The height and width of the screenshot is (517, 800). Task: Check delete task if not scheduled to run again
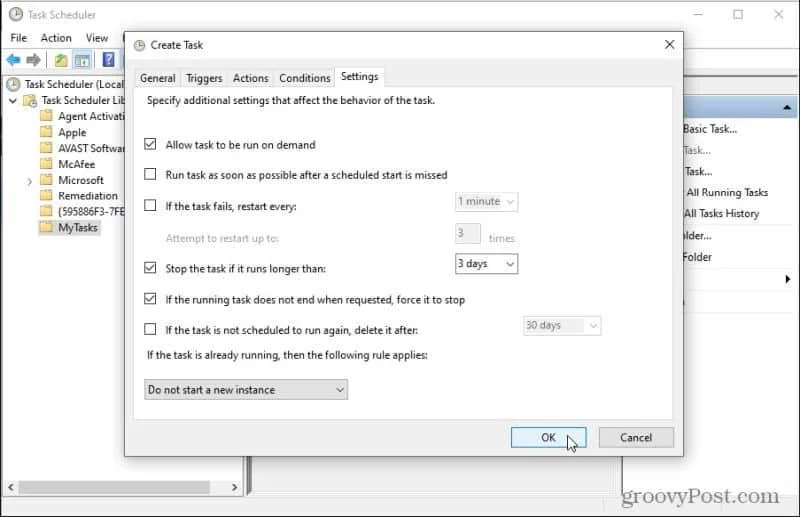click(150, 329)
